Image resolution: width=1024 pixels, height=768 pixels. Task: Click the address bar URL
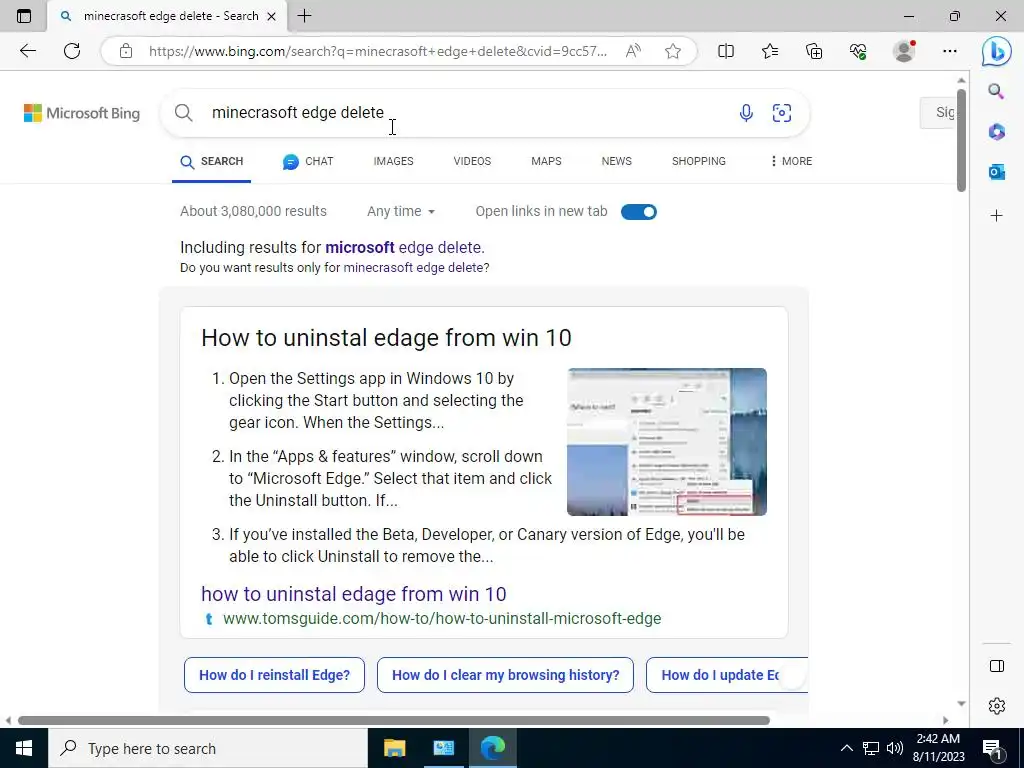coord(378,51)
